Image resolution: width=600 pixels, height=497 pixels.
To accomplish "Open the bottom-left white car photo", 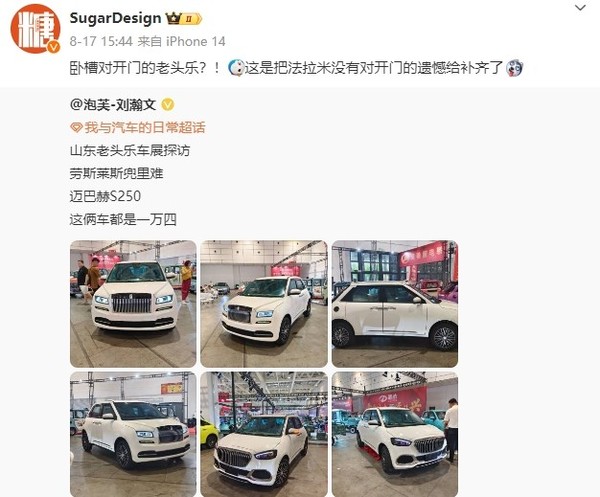I will click(133, 434).
